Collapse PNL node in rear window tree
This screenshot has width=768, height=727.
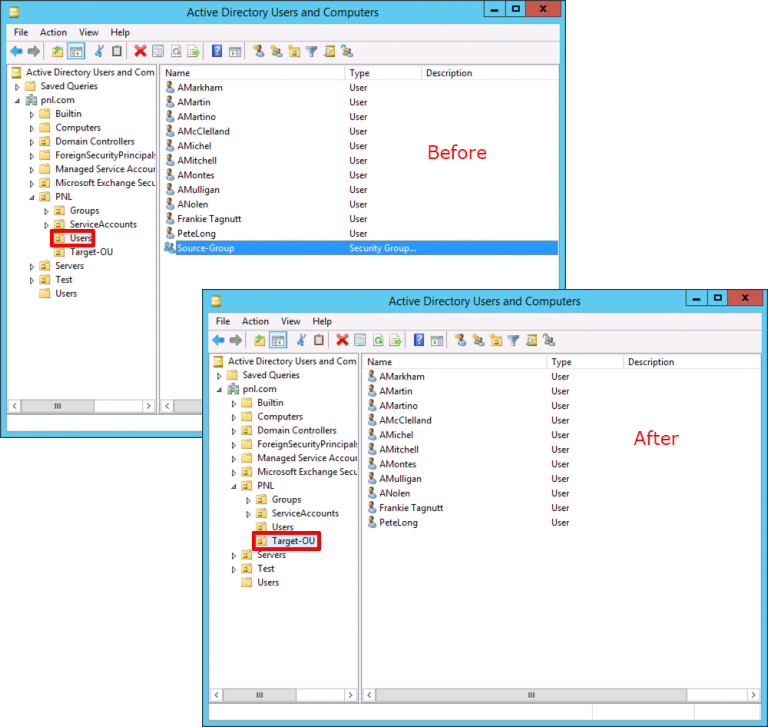(32, 197)
